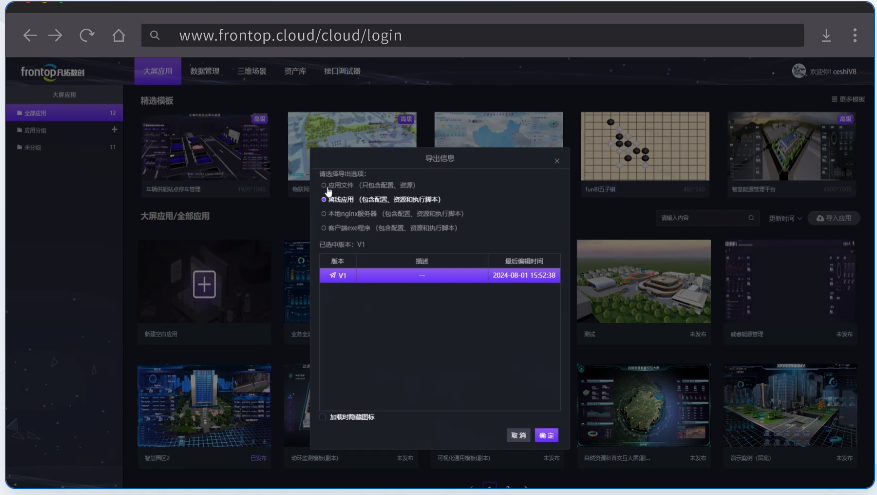
Task: Click the search magnifier in 请输入内容 box
Action: pyautogui.click(x=751, y=218)
